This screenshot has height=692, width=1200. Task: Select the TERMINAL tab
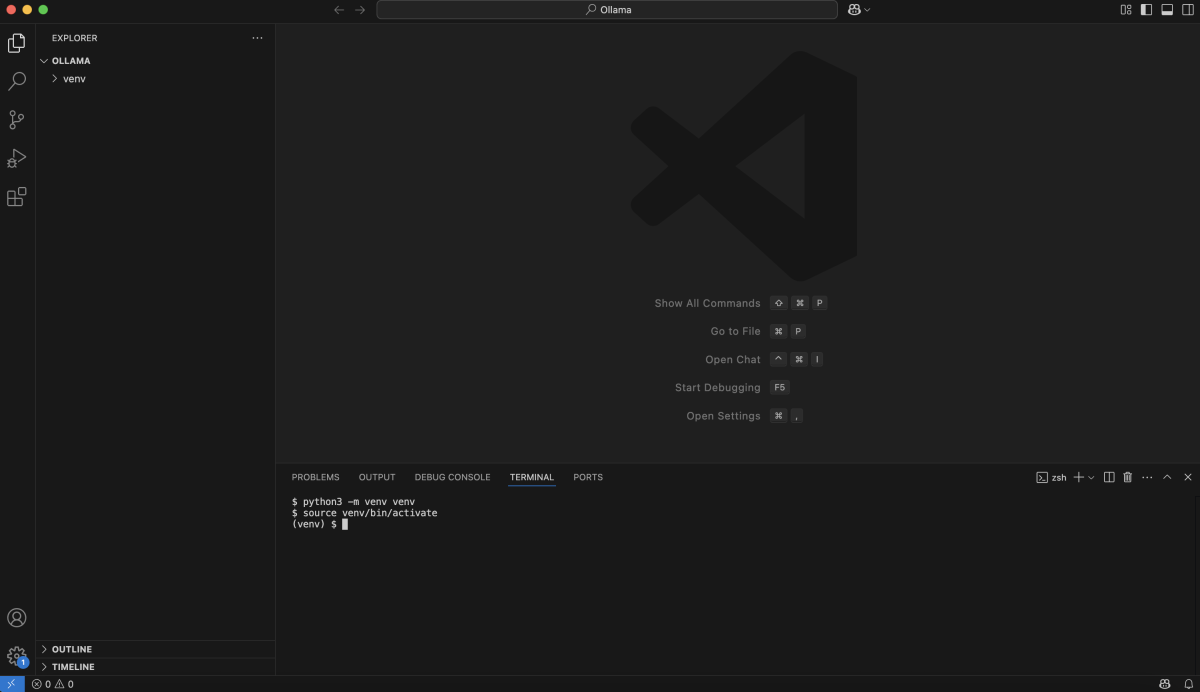pyautogui.click(x=531, y=477)
